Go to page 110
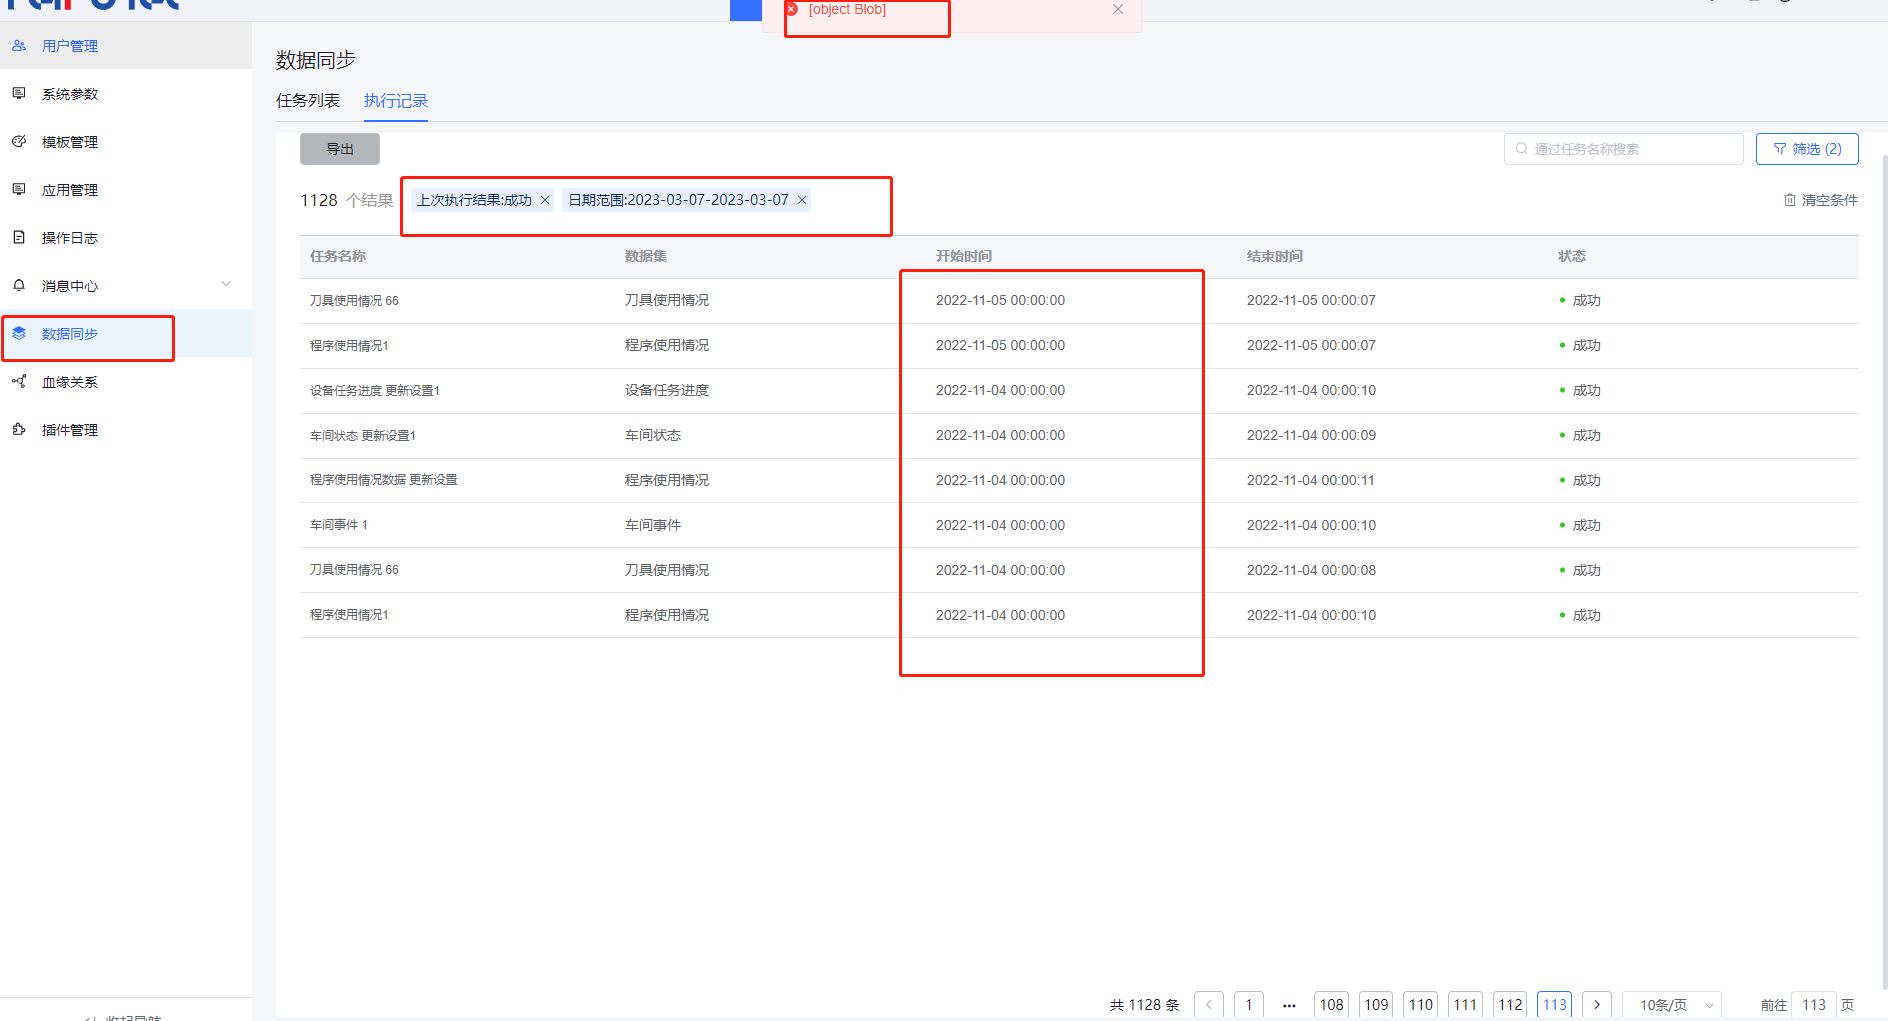Screen dimensions: 1888x1021 coord(1421,1005)
